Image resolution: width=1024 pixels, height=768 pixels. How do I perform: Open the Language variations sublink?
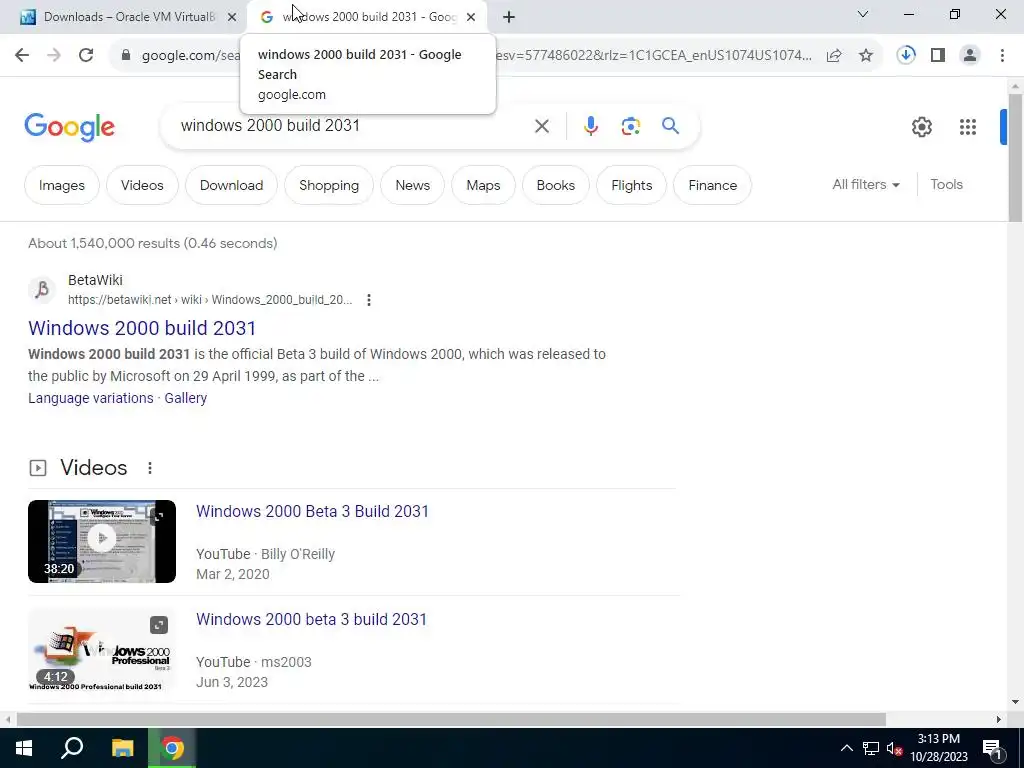pyautogui.click(x=91, y=398)
